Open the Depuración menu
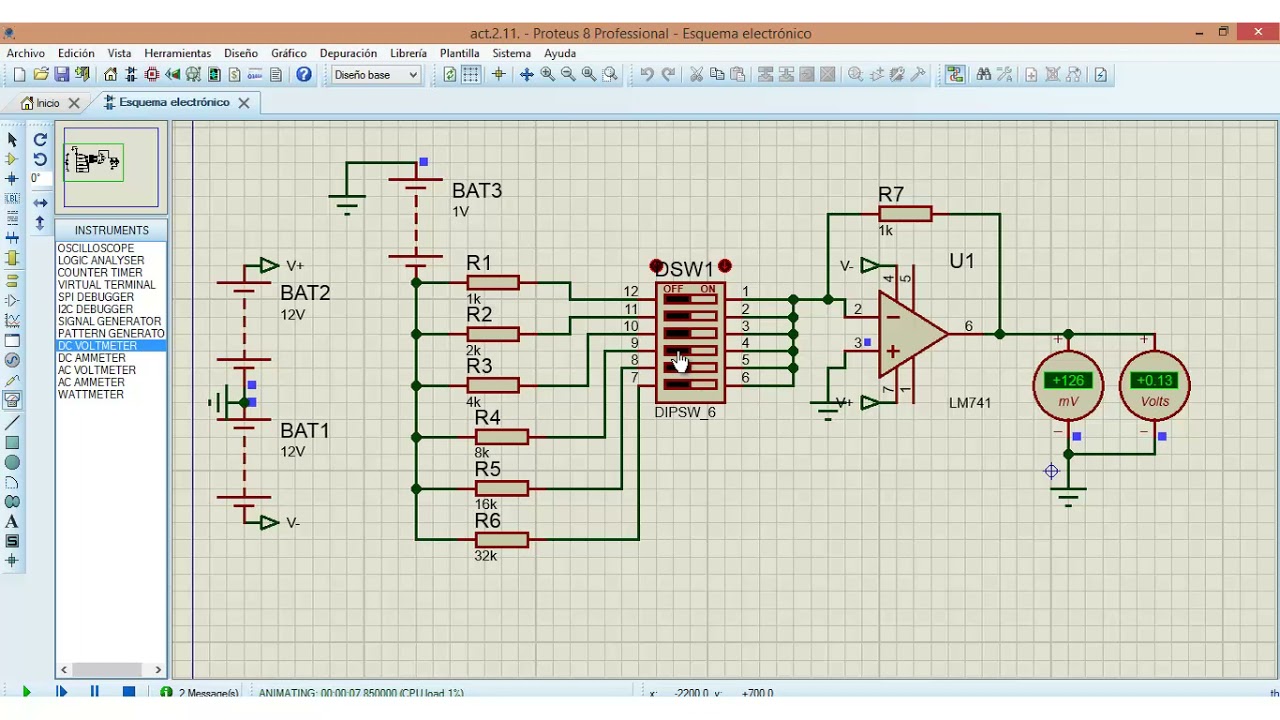Screen dimensions: 1280x720 tap(348, 53)
